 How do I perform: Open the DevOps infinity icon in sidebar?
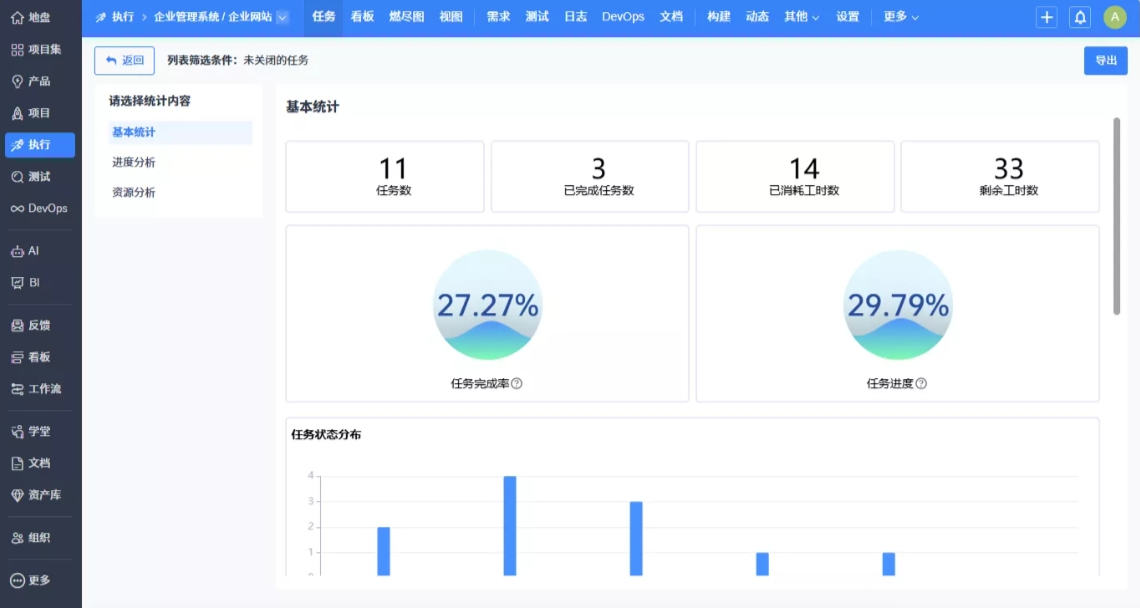point(17,209)
